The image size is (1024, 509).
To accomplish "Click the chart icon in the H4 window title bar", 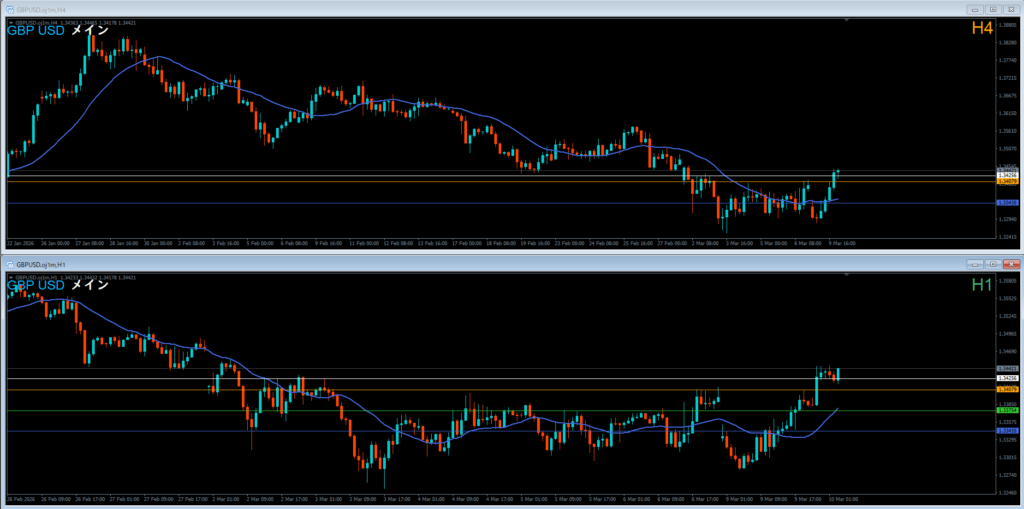I will (x=9, y=7).
